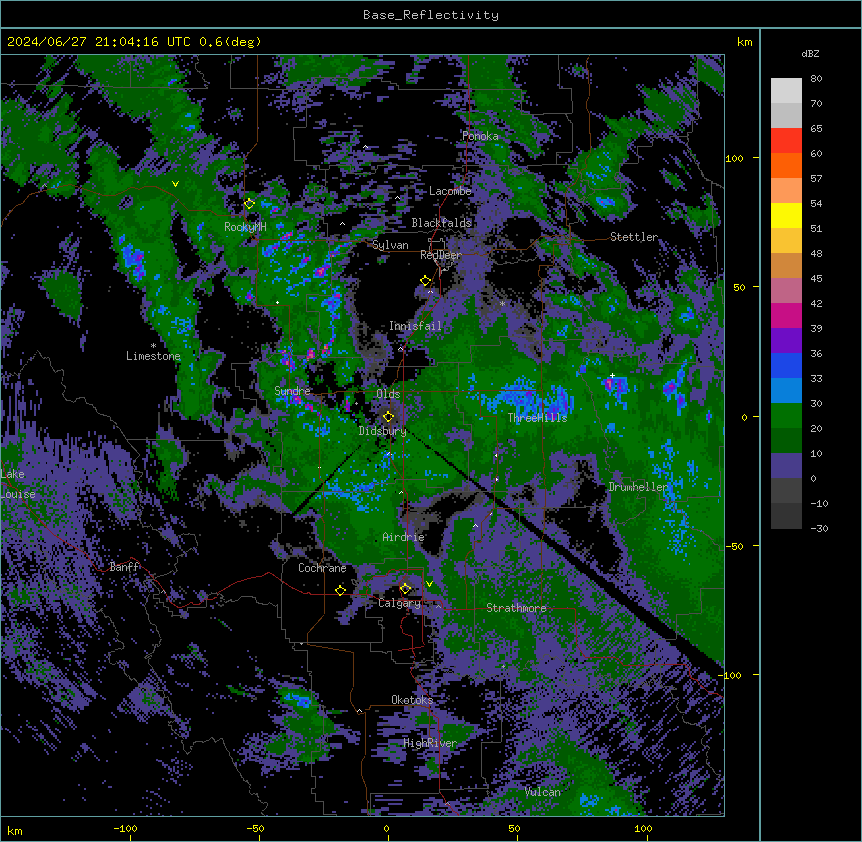The image size is (862, 842).
Task: Click the Olds town label
Action: point(388,394)
